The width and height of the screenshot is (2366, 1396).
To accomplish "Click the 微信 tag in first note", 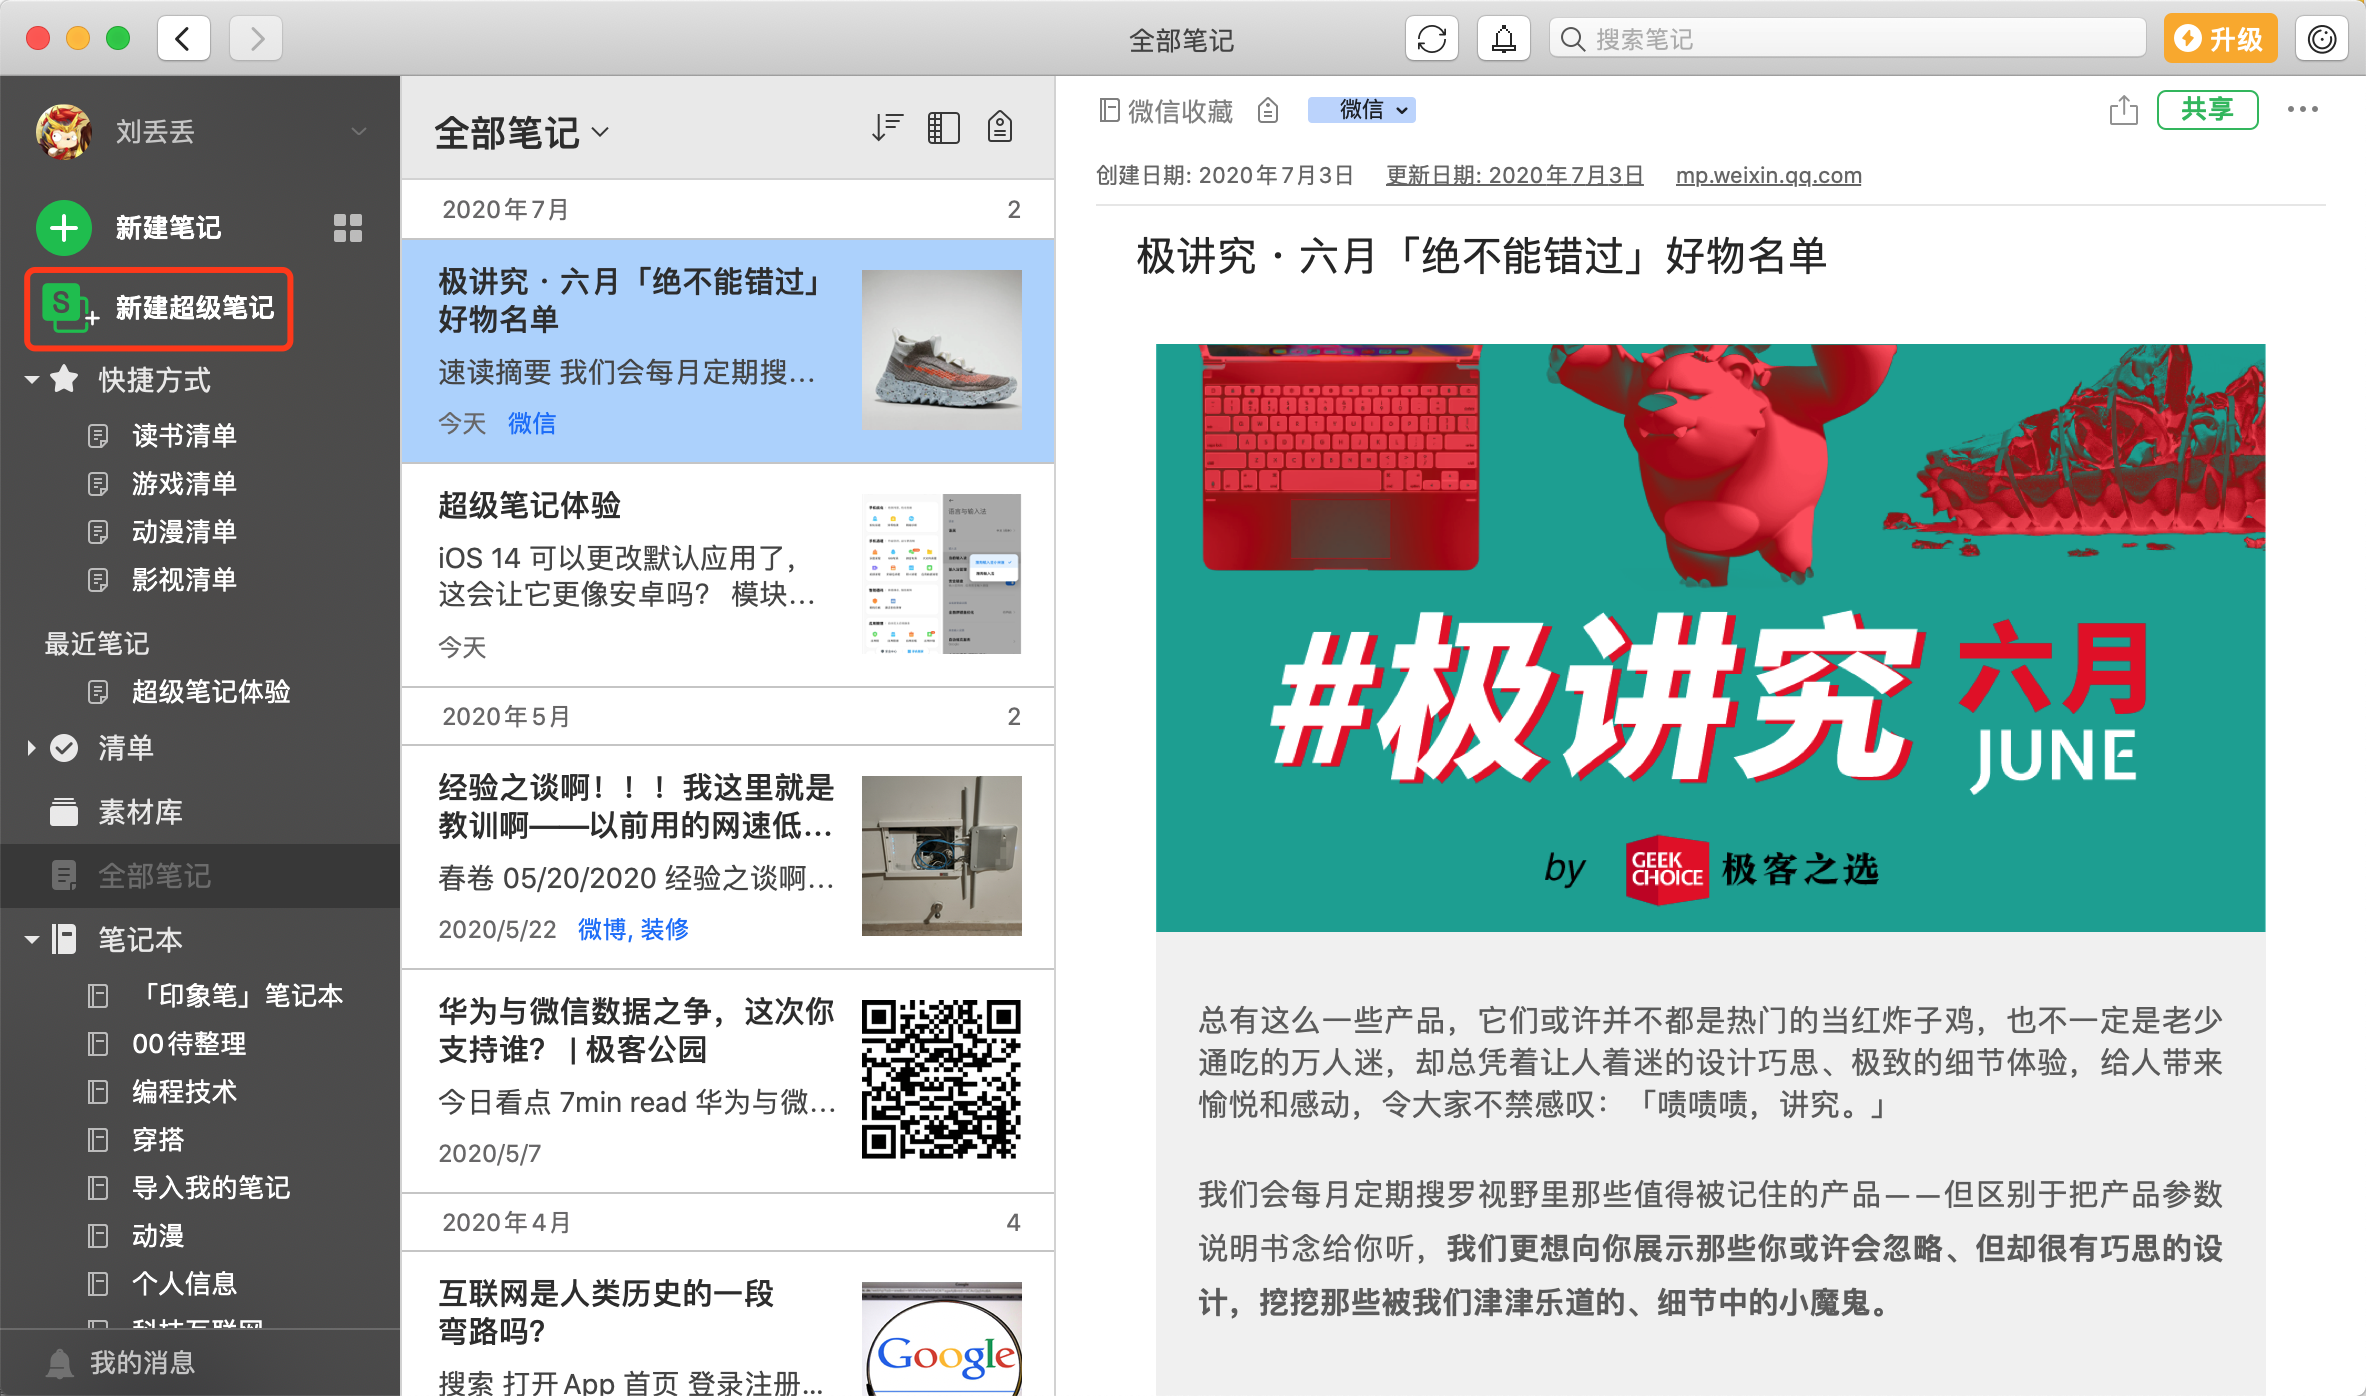I will [x=532, y=424].
